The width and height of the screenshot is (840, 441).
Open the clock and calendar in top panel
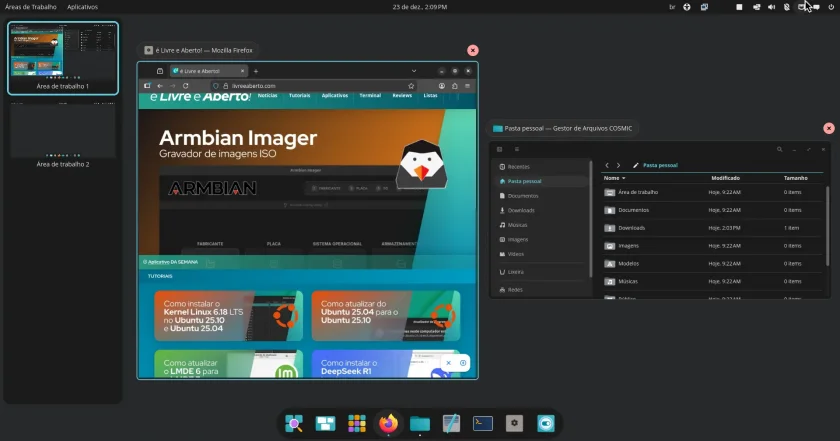point(419,7)
